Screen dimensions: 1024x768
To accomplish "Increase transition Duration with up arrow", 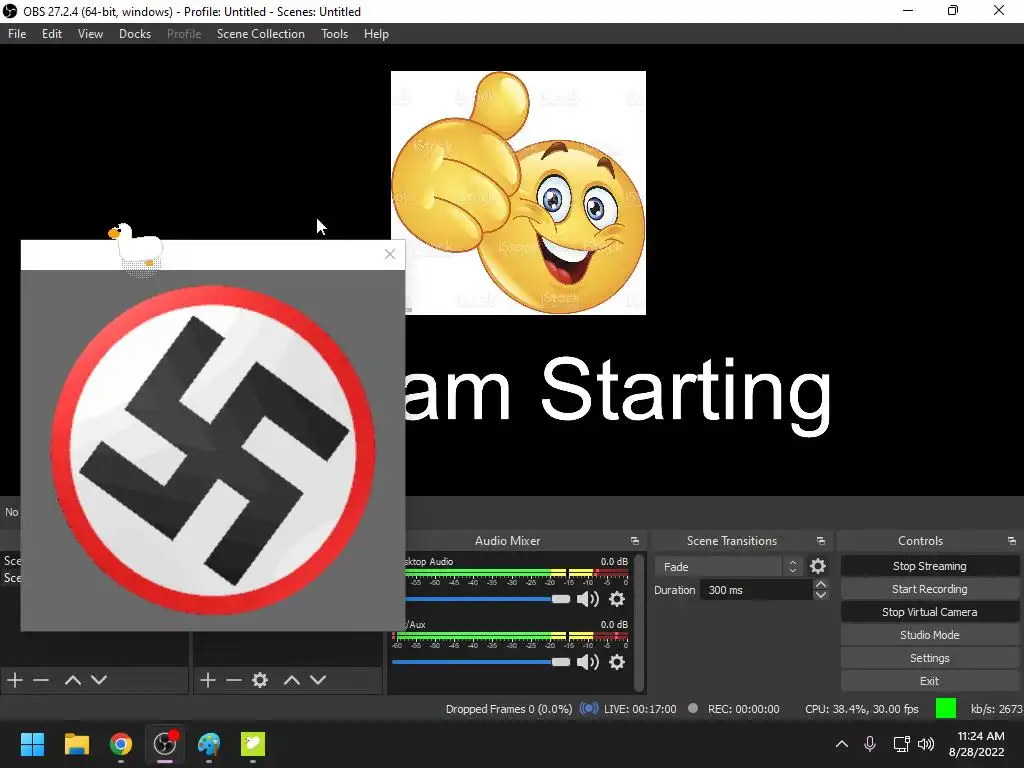I will click(821, 584).
